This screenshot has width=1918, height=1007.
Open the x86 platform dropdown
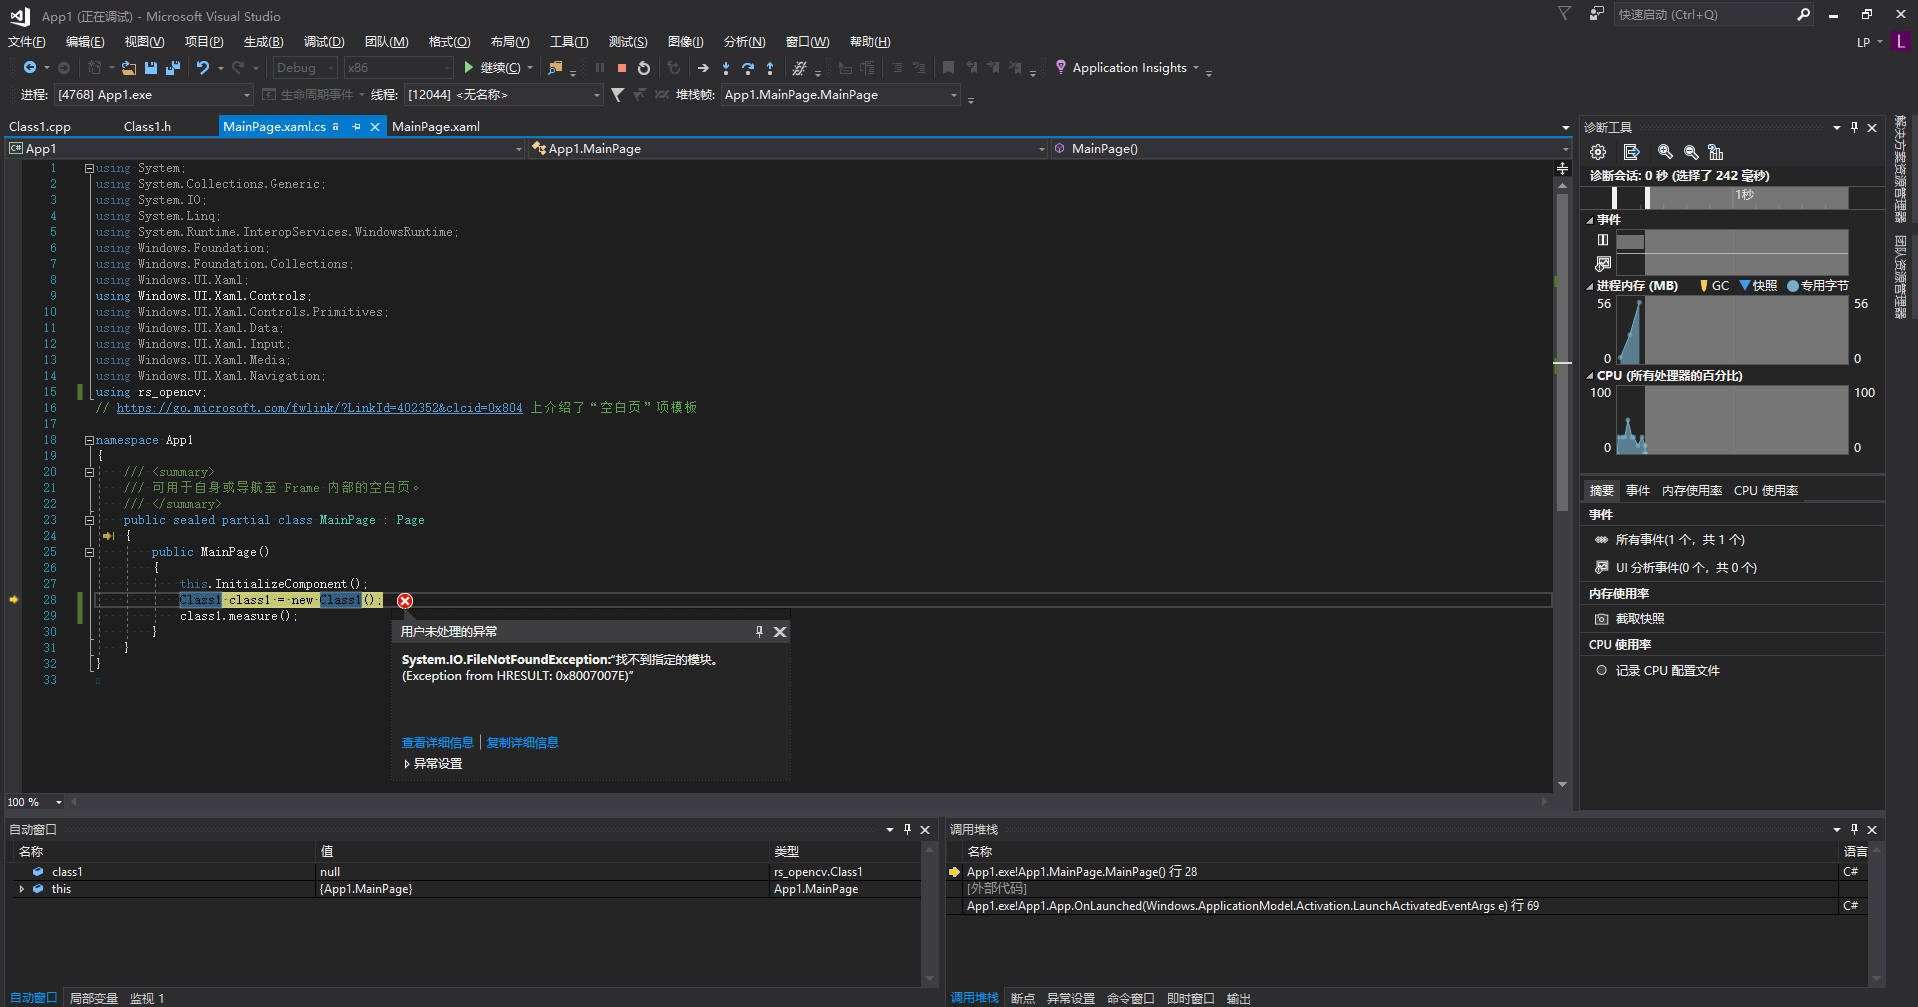coord(448,67)
